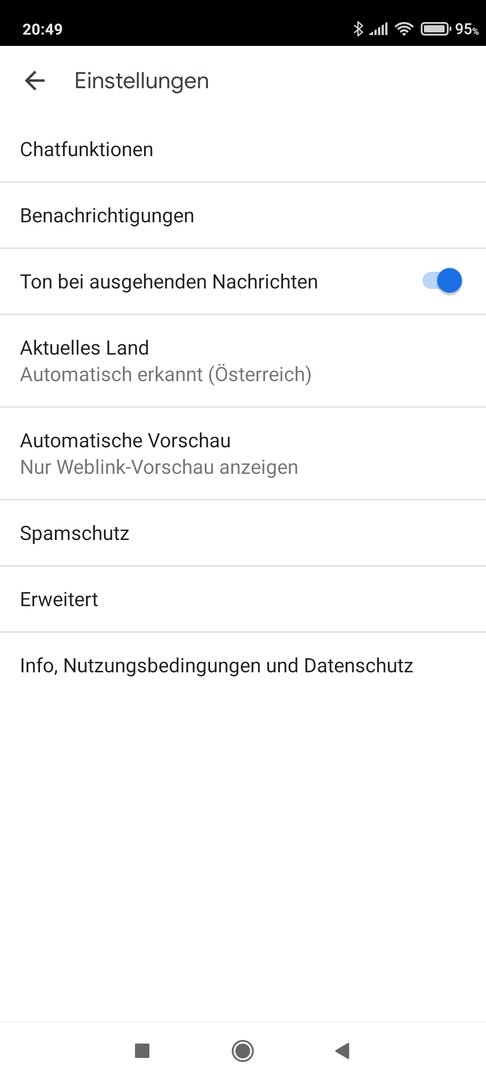The height and width of the screenshot is (1080, 486).
Task: Open the Chatfunktionen settings
Action: pyautogui.click(x=243, y=149)
